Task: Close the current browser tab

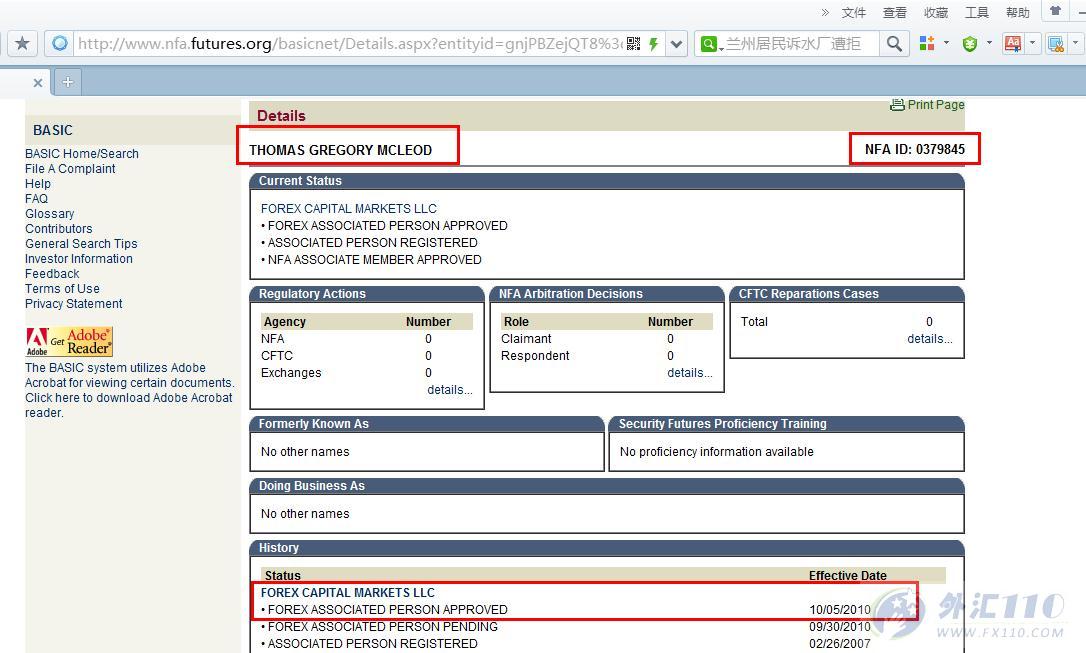Action: [x=38, y=82]
